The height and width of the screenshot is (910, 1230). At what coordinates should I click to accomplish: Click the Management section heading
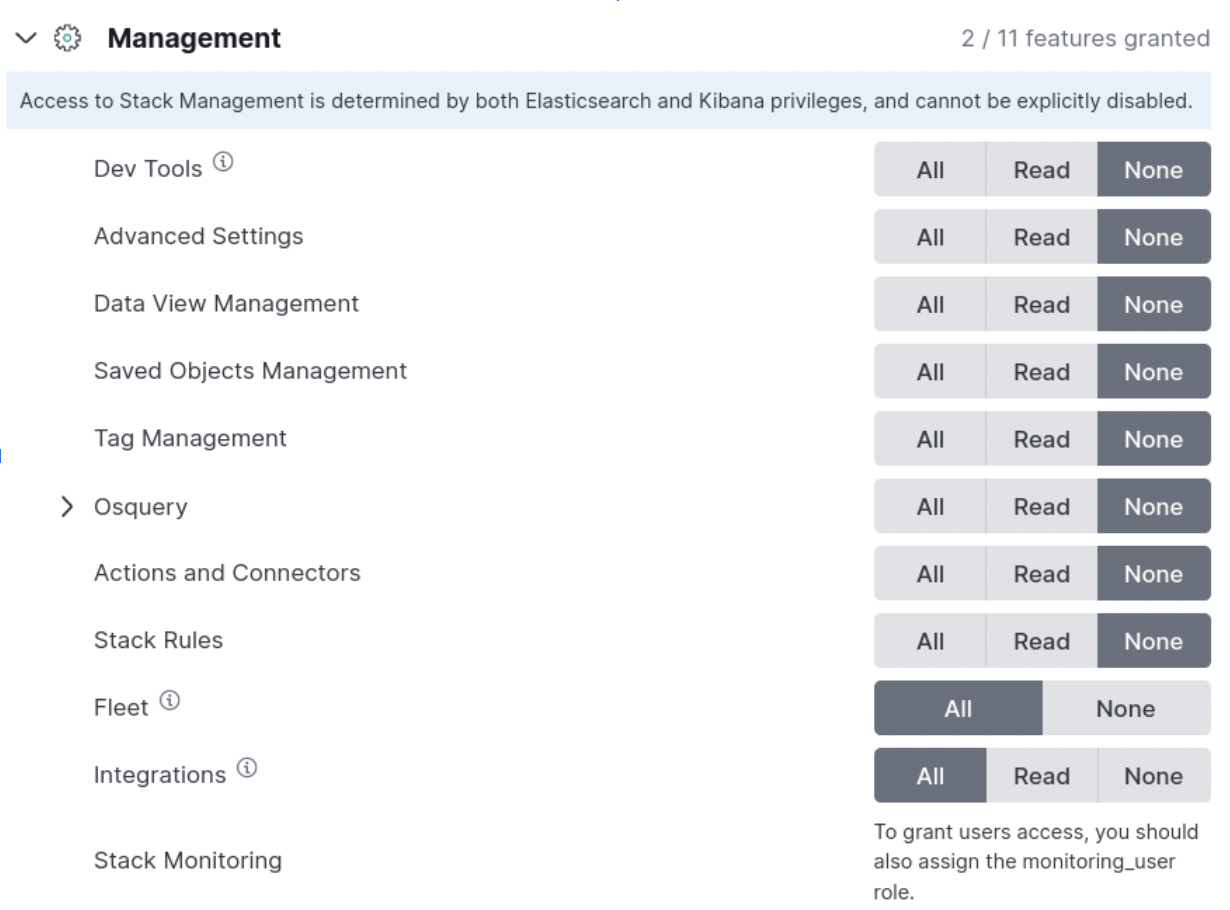[x=194, y=39]
